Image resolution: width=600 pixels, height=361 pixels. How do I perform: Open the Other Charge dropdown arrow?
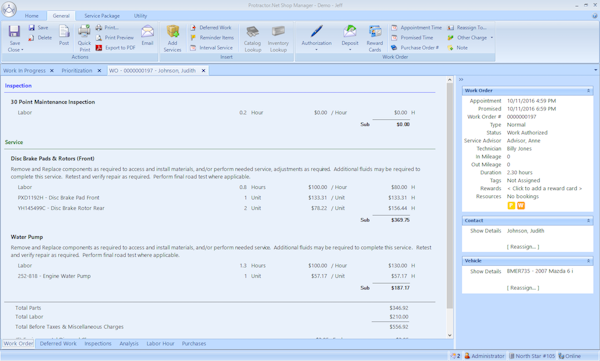492,38
